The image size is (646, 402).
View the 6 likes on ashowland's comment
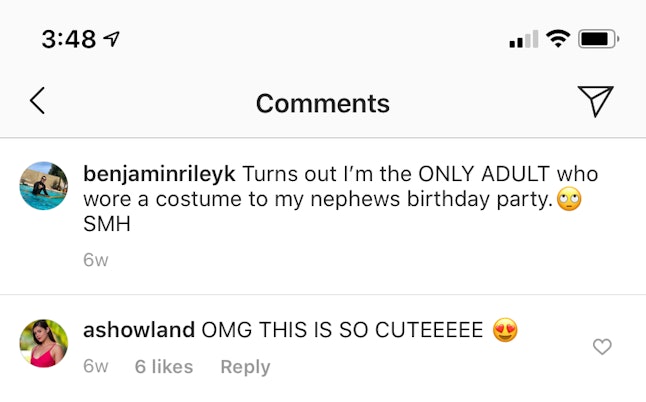(x=164, y=367)
